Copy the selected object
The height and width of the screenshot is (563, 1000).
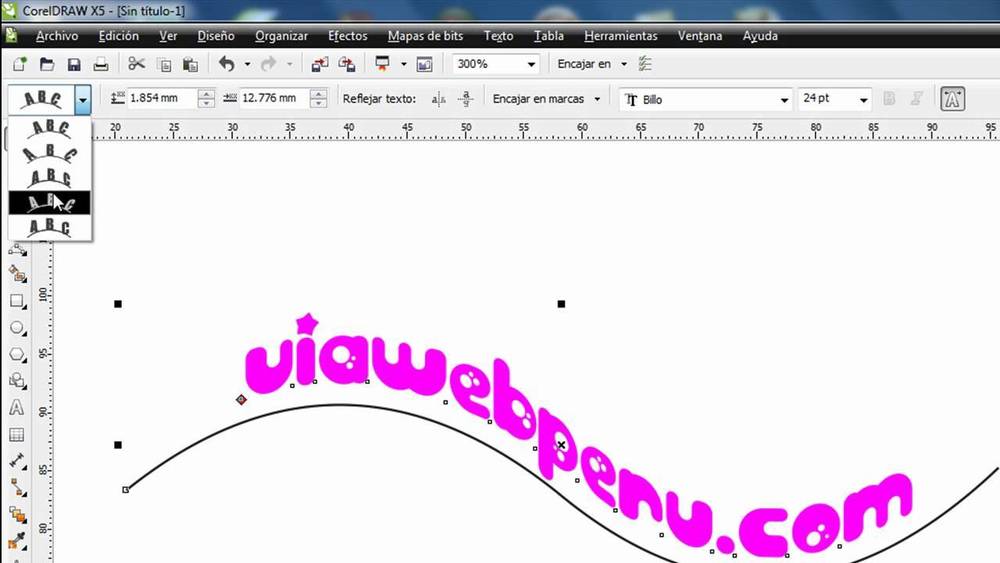click(x=164, y=64)
